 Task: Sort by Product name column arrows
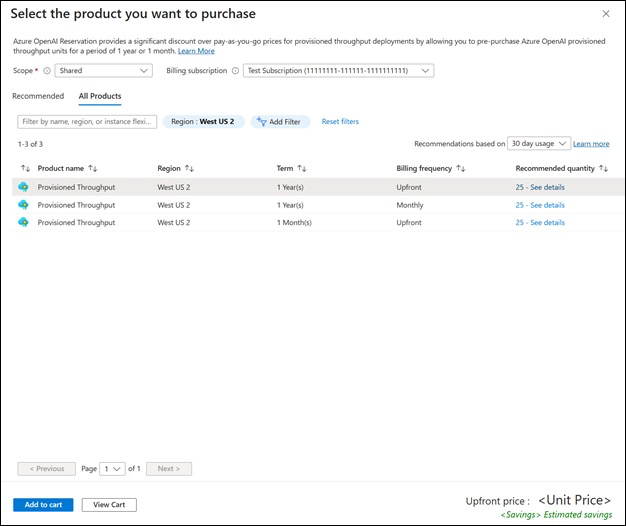tap(93, 169)
